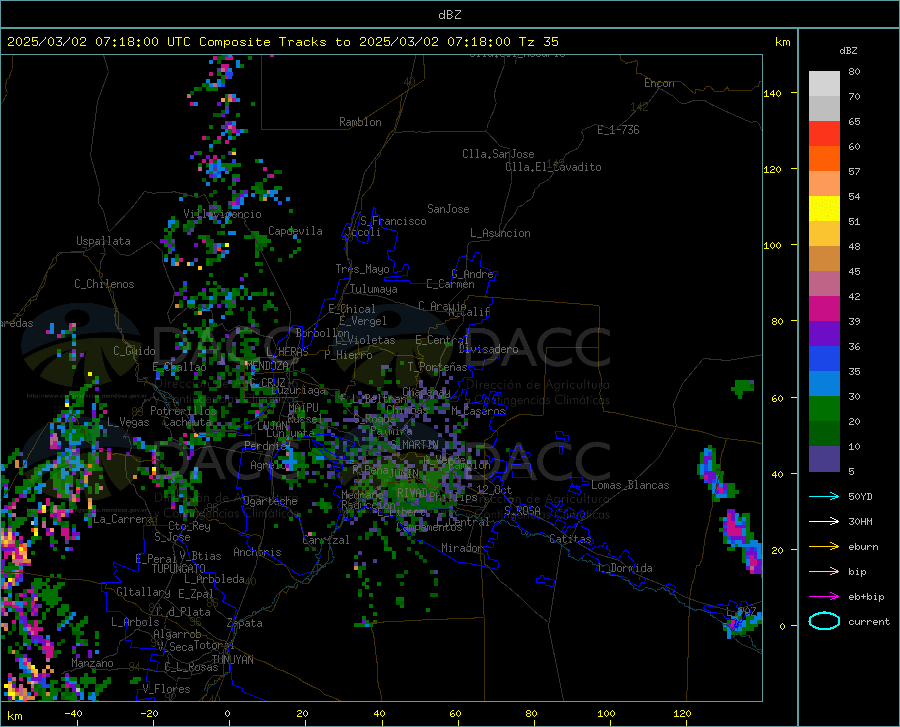Click the JUNIN place label
Screen dimensions: 900x727
(x=404, y=473)
